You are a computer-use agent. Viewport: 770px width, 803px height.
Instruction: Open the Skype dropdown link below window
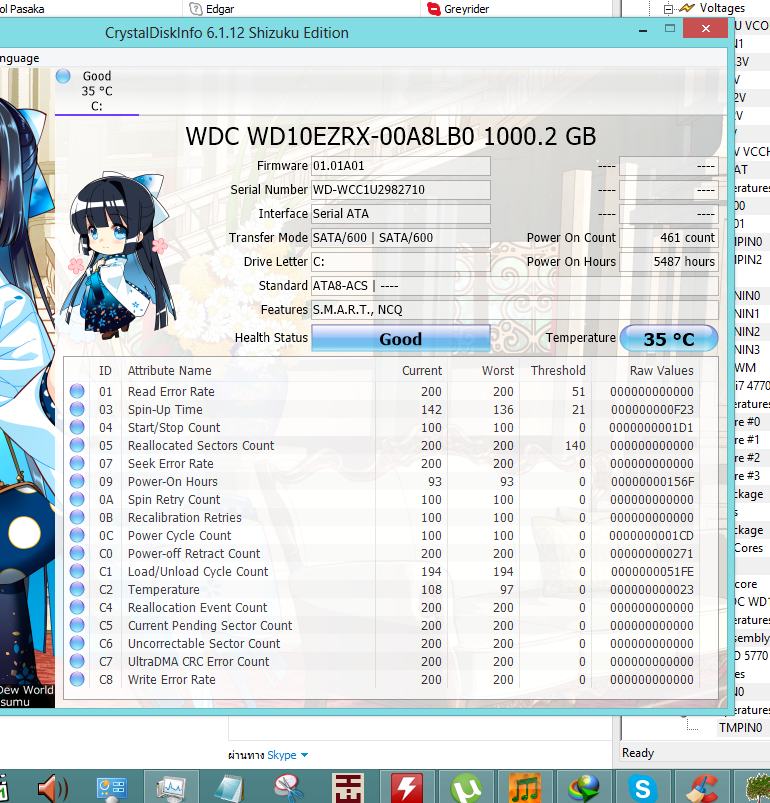287,755
